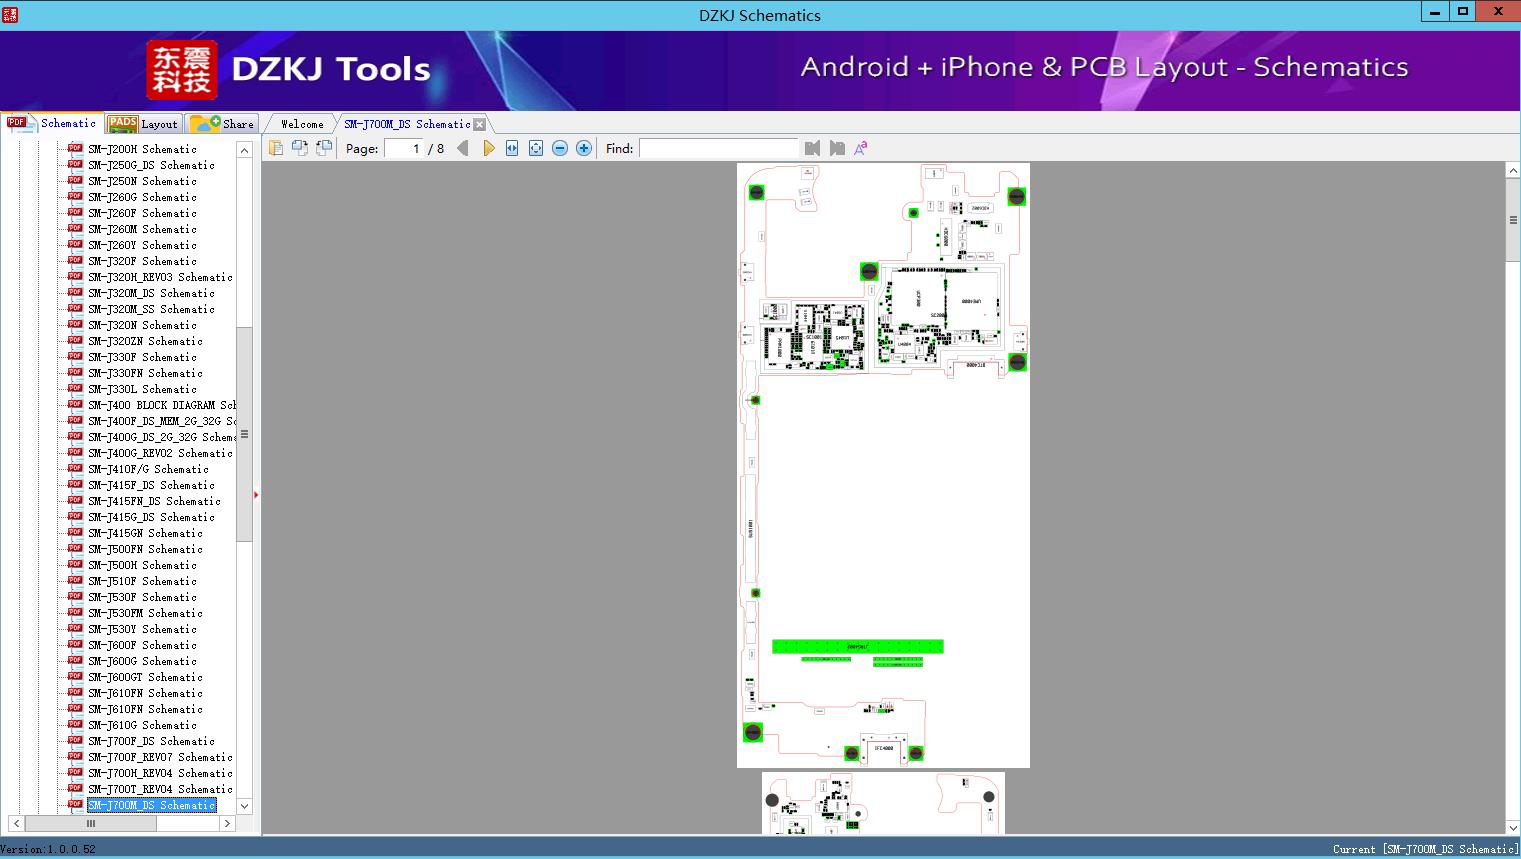Open SM-J250N Schematic

[x=142, y=181]
